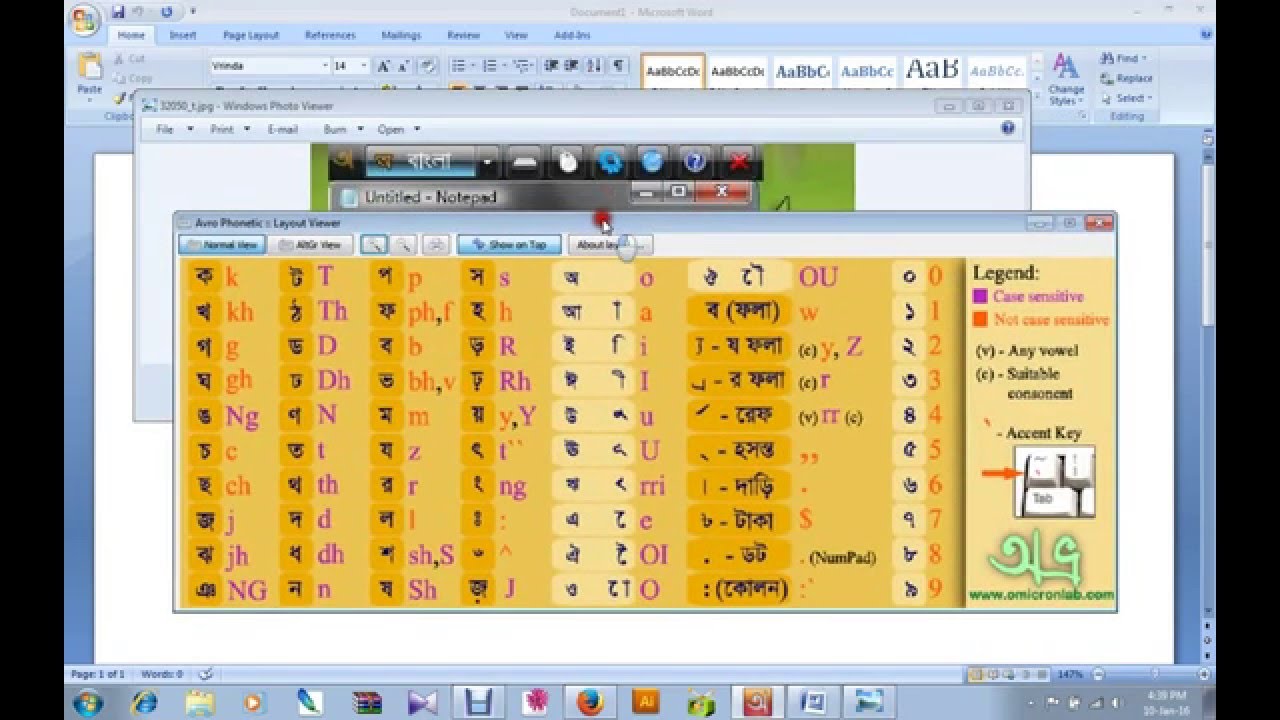The height and width of the screenshot is (720, 1280).
Task: Click the Windows Start button
Action: [87, 702]
